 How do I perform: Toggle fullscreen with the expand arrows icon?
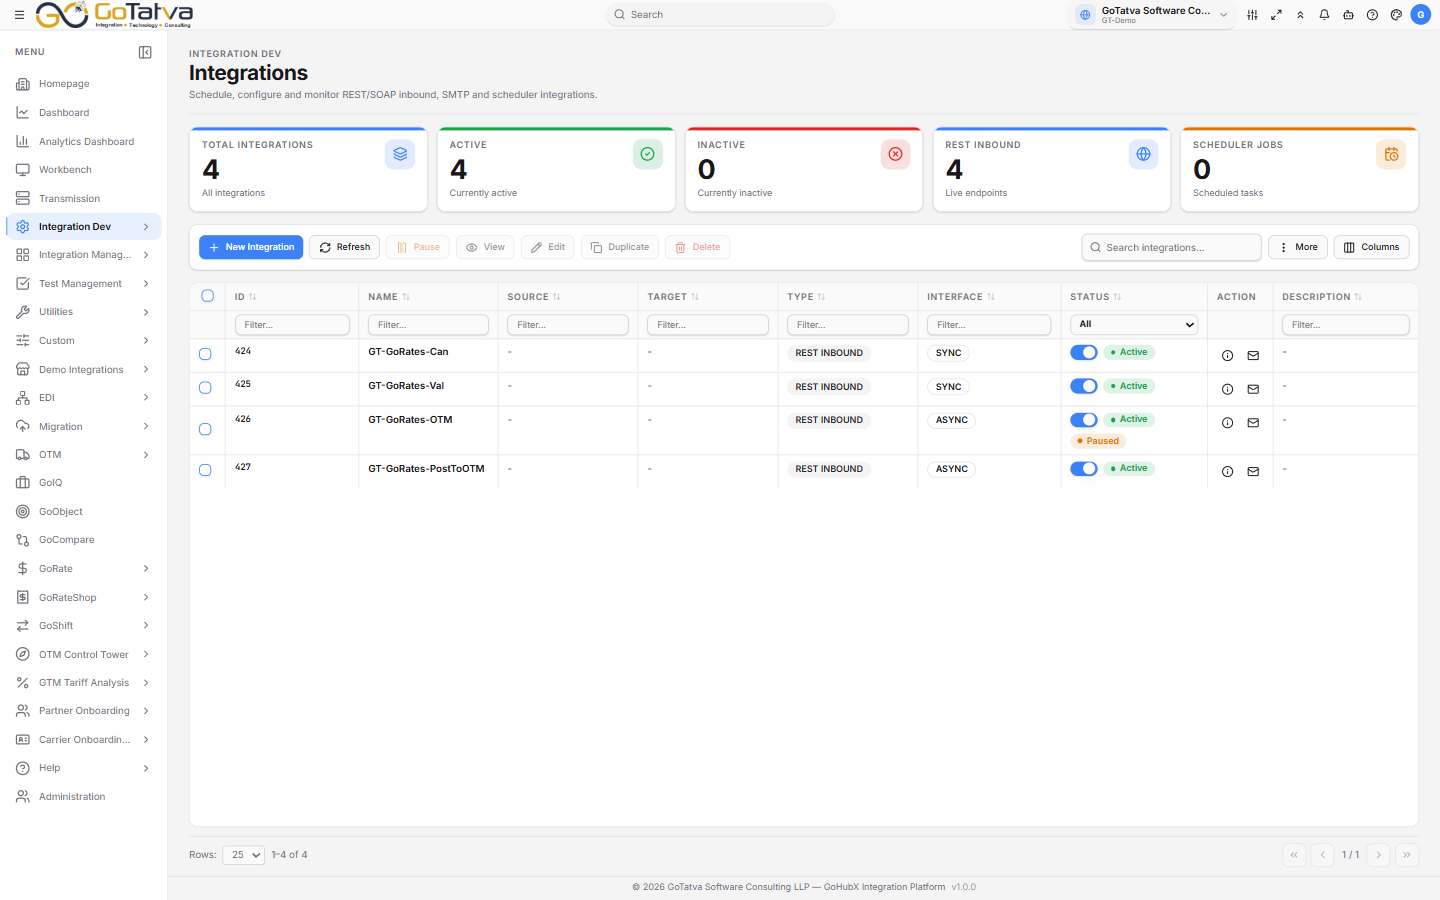click(1276, 15)
